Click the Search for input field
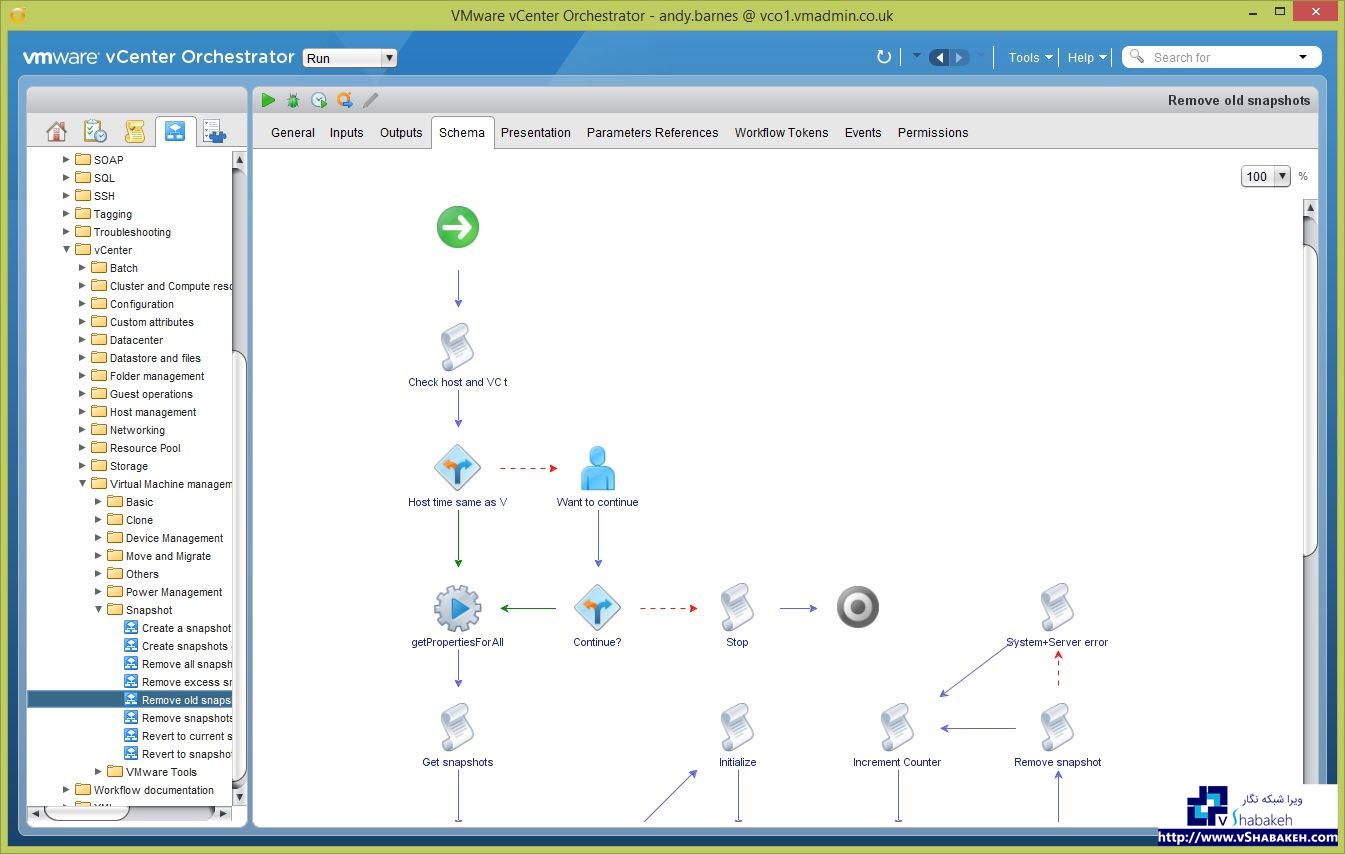This screenshot has height=854, width=1345. 1221,57
